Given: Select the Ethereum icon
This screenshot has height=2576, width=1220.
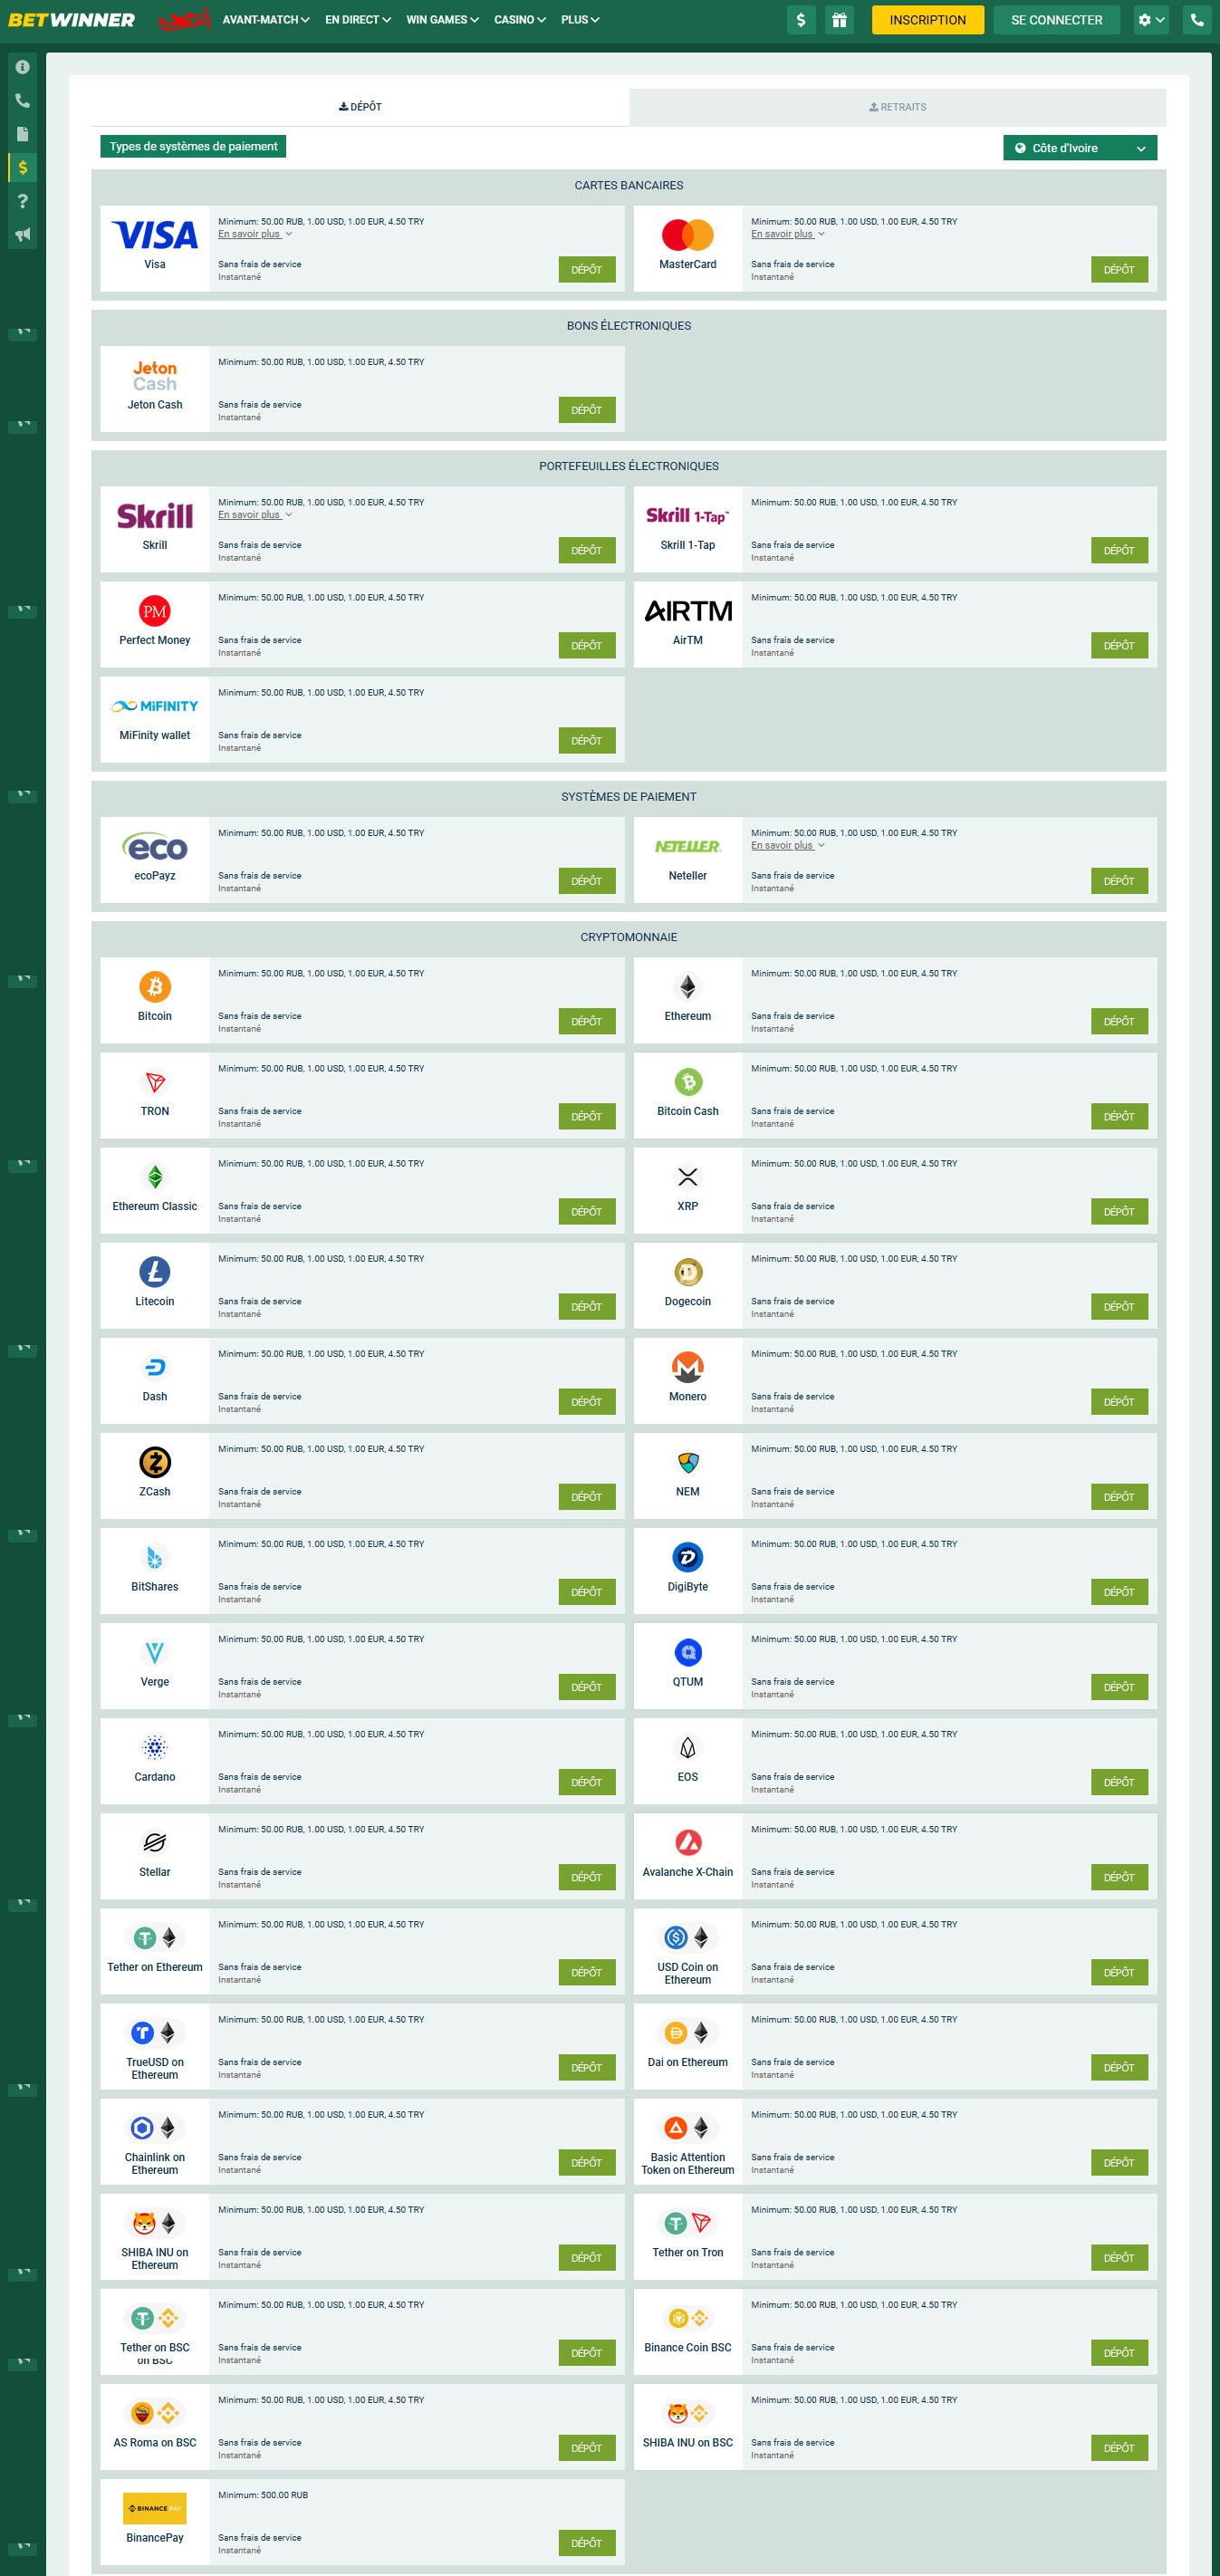Looking at the screenshot, I should [x=688, y=987].
